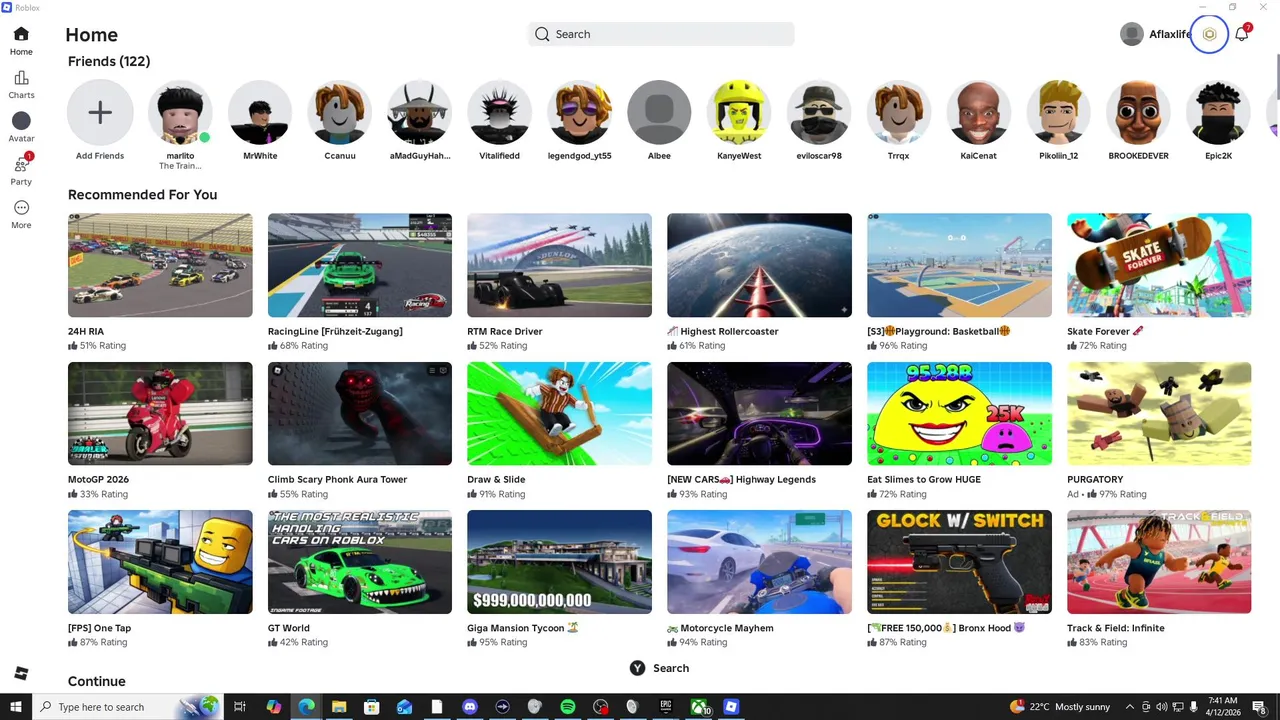The image size is (1280, 720).
Task: Open friend Vitalifiedd's avatar
Action: [x=499, y=112]
